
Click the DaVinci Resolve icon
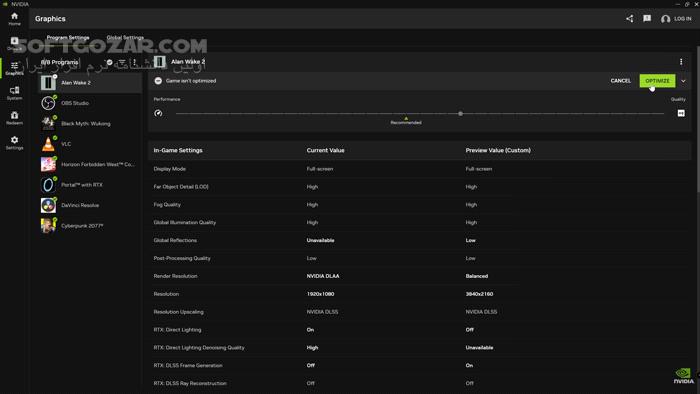[48, 205]
